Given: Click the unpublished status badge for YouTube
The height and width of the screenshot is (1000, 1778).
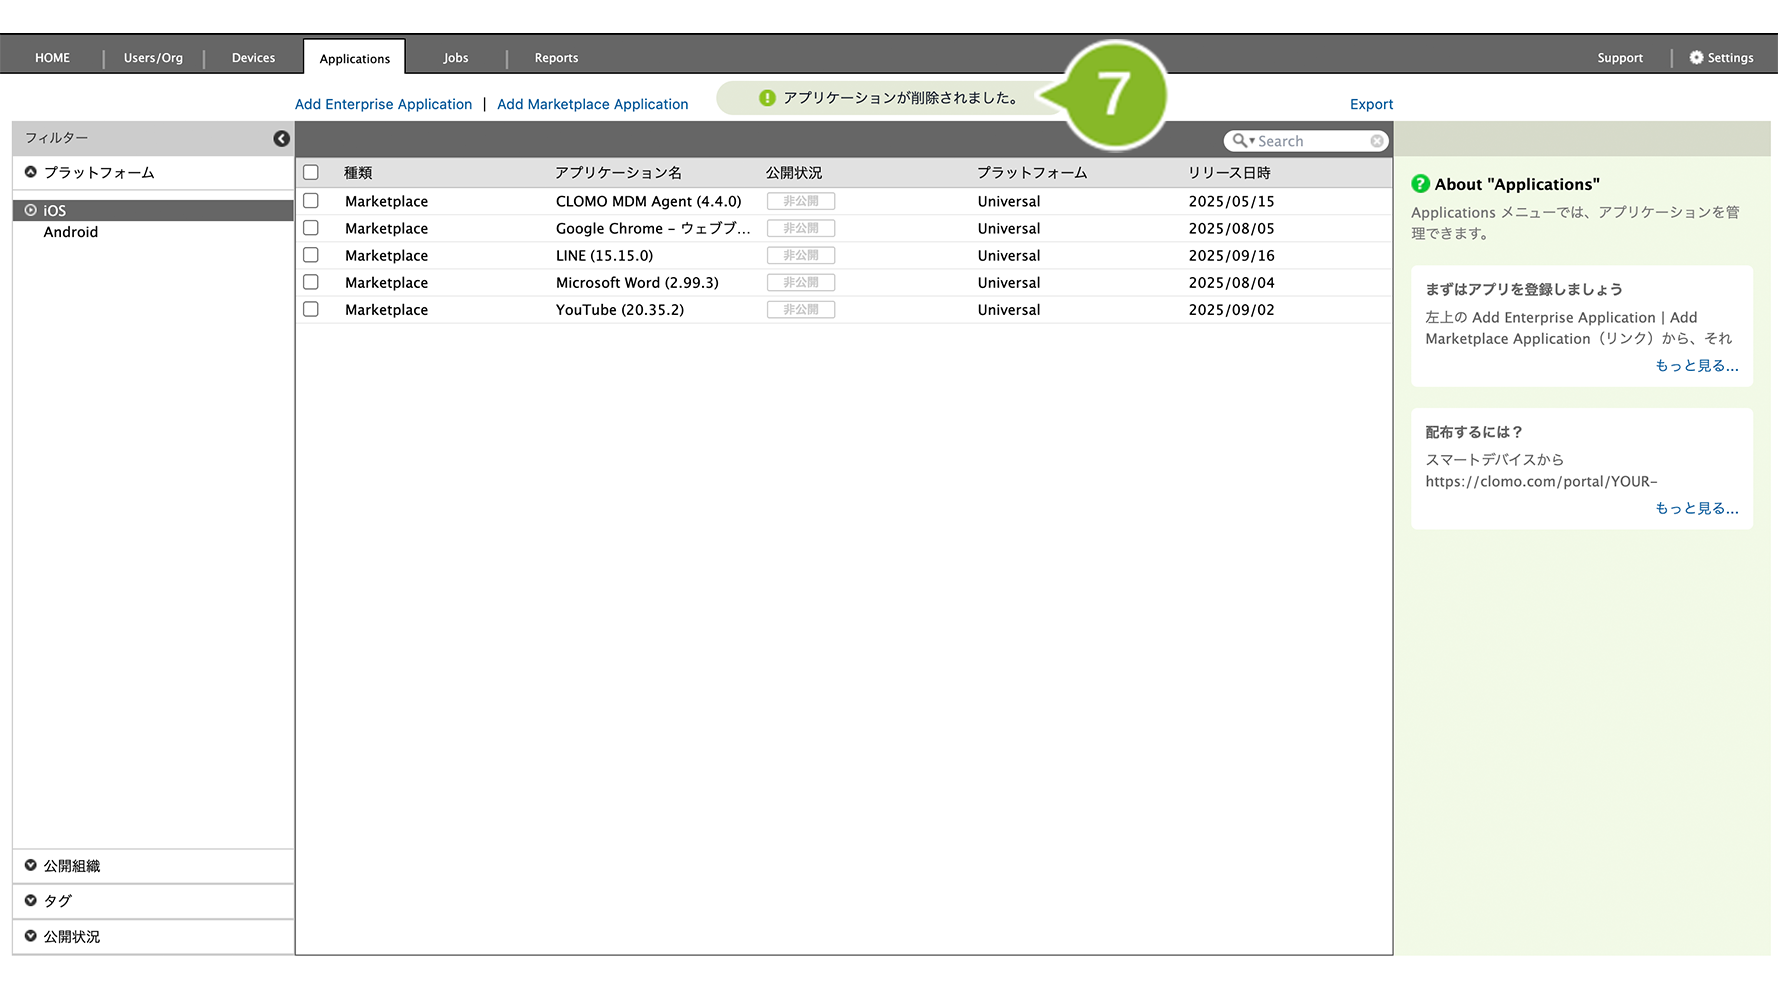Looking at the screenshot, I should pyautogui.click(x=800, y=310).
